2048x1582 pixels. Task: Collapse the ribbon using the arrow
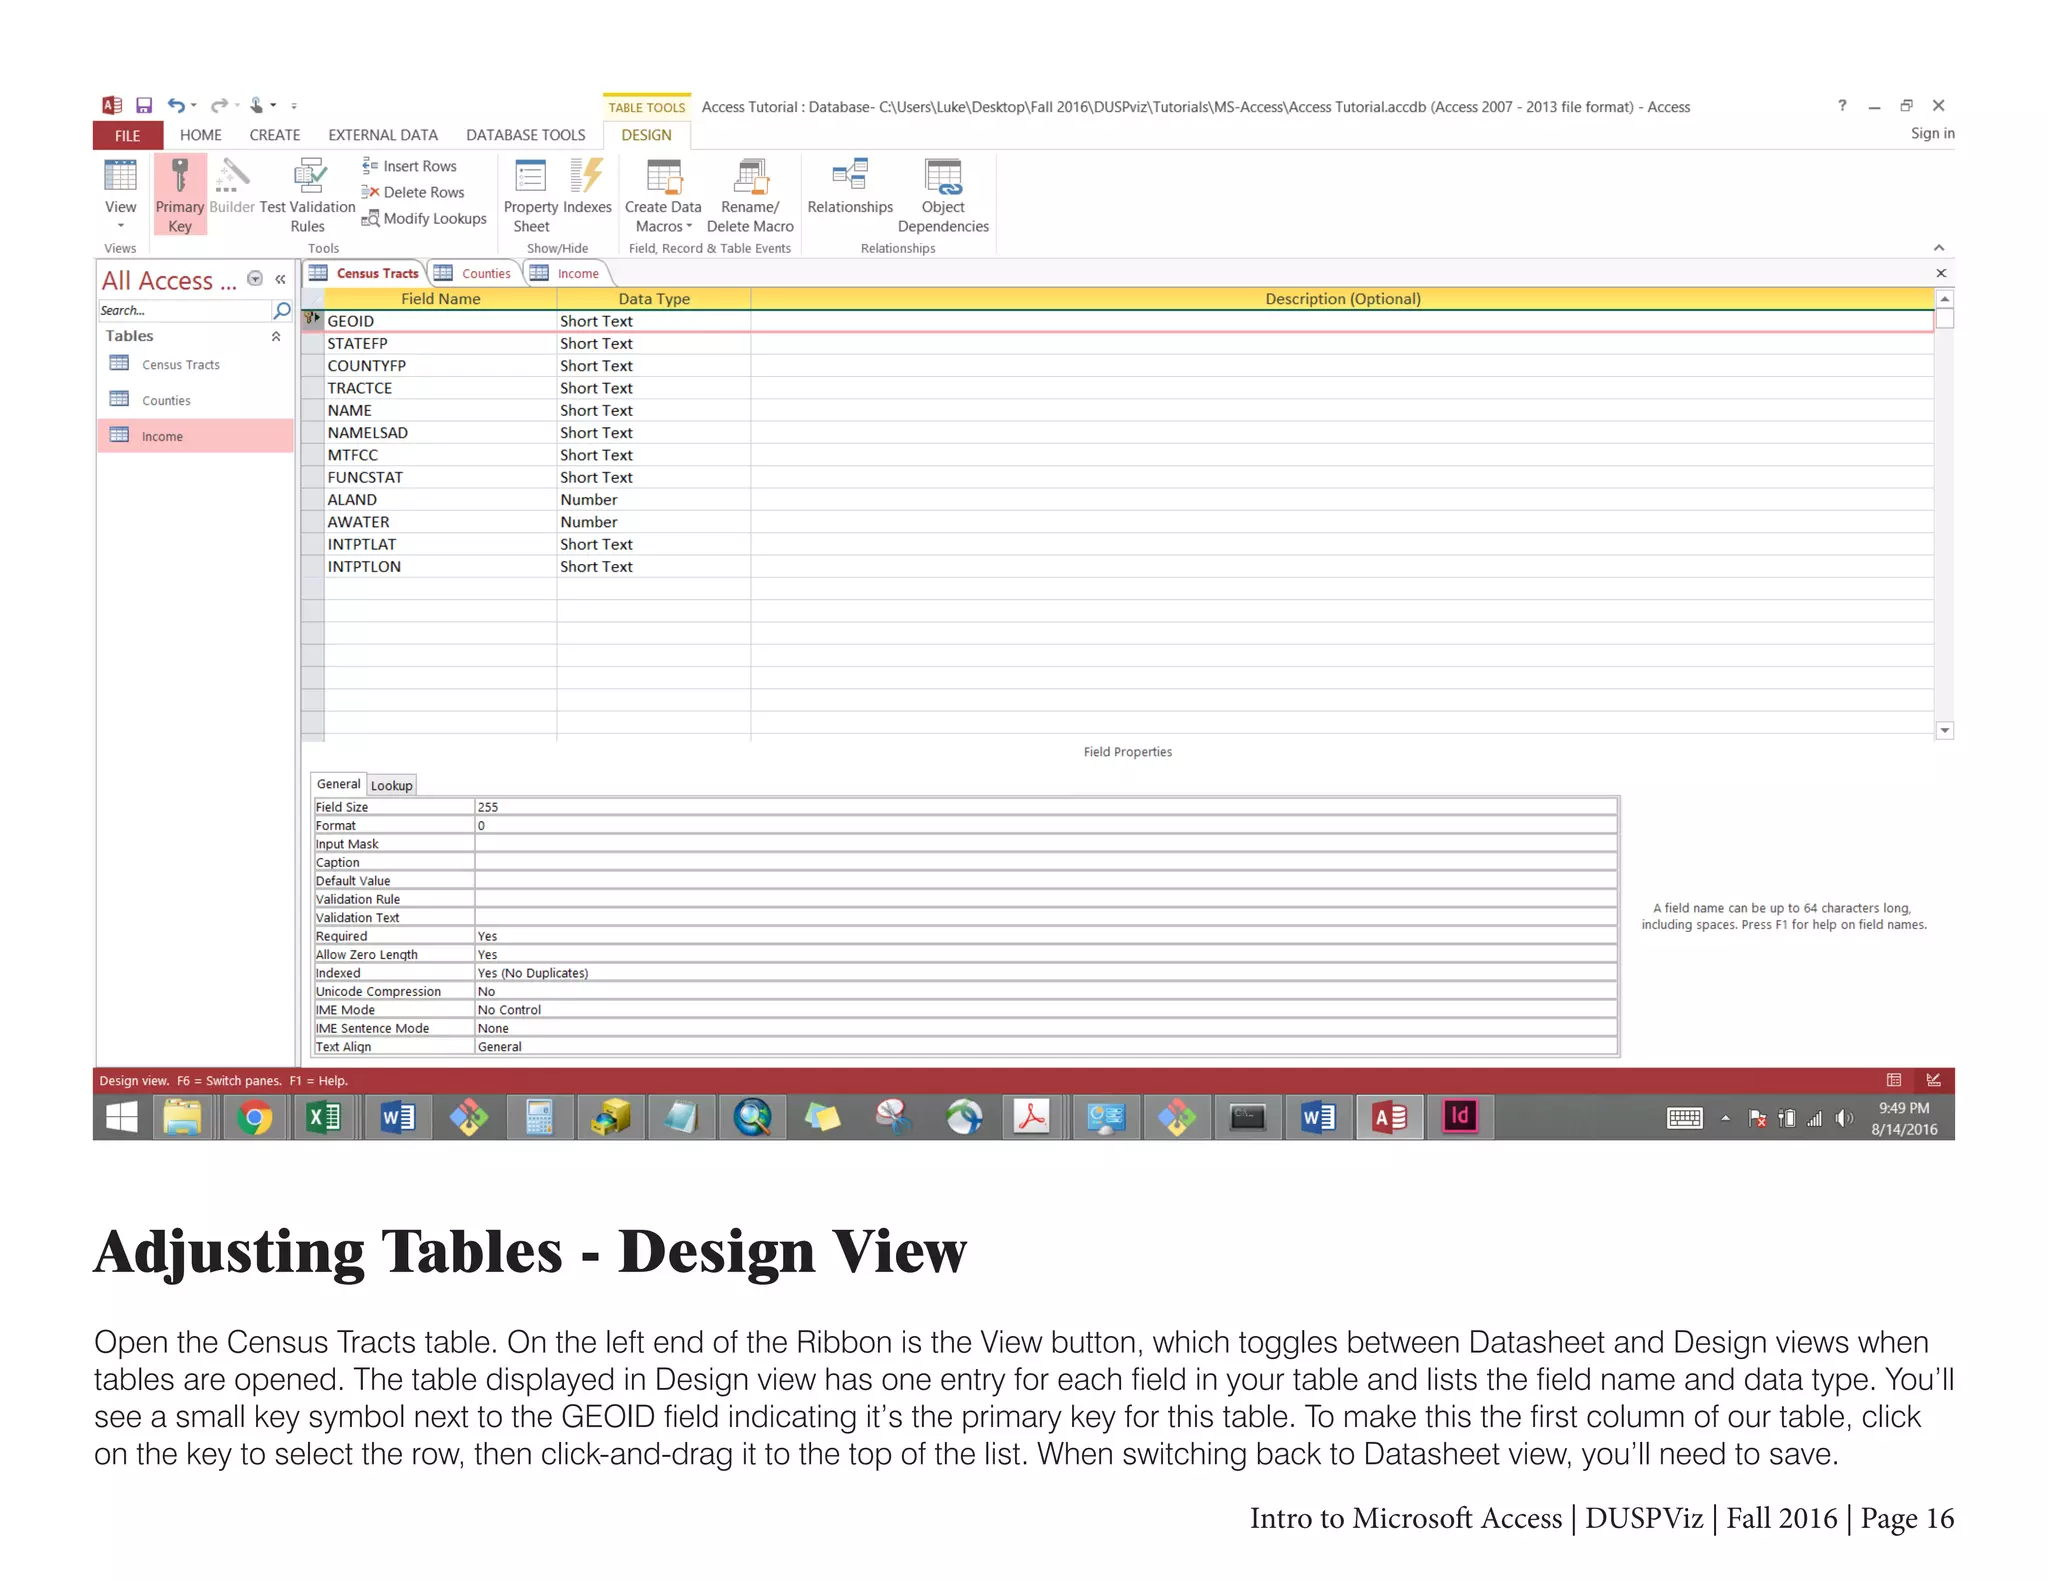point(1939,248)
